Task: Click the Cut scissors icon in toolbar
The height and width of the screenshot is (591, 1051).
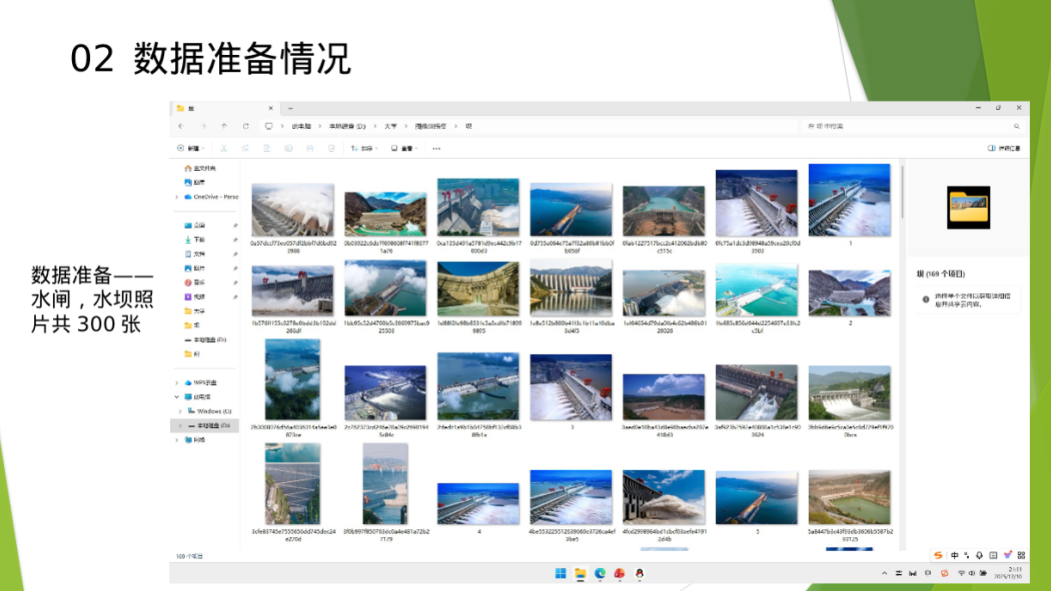Action: (224, 148)
